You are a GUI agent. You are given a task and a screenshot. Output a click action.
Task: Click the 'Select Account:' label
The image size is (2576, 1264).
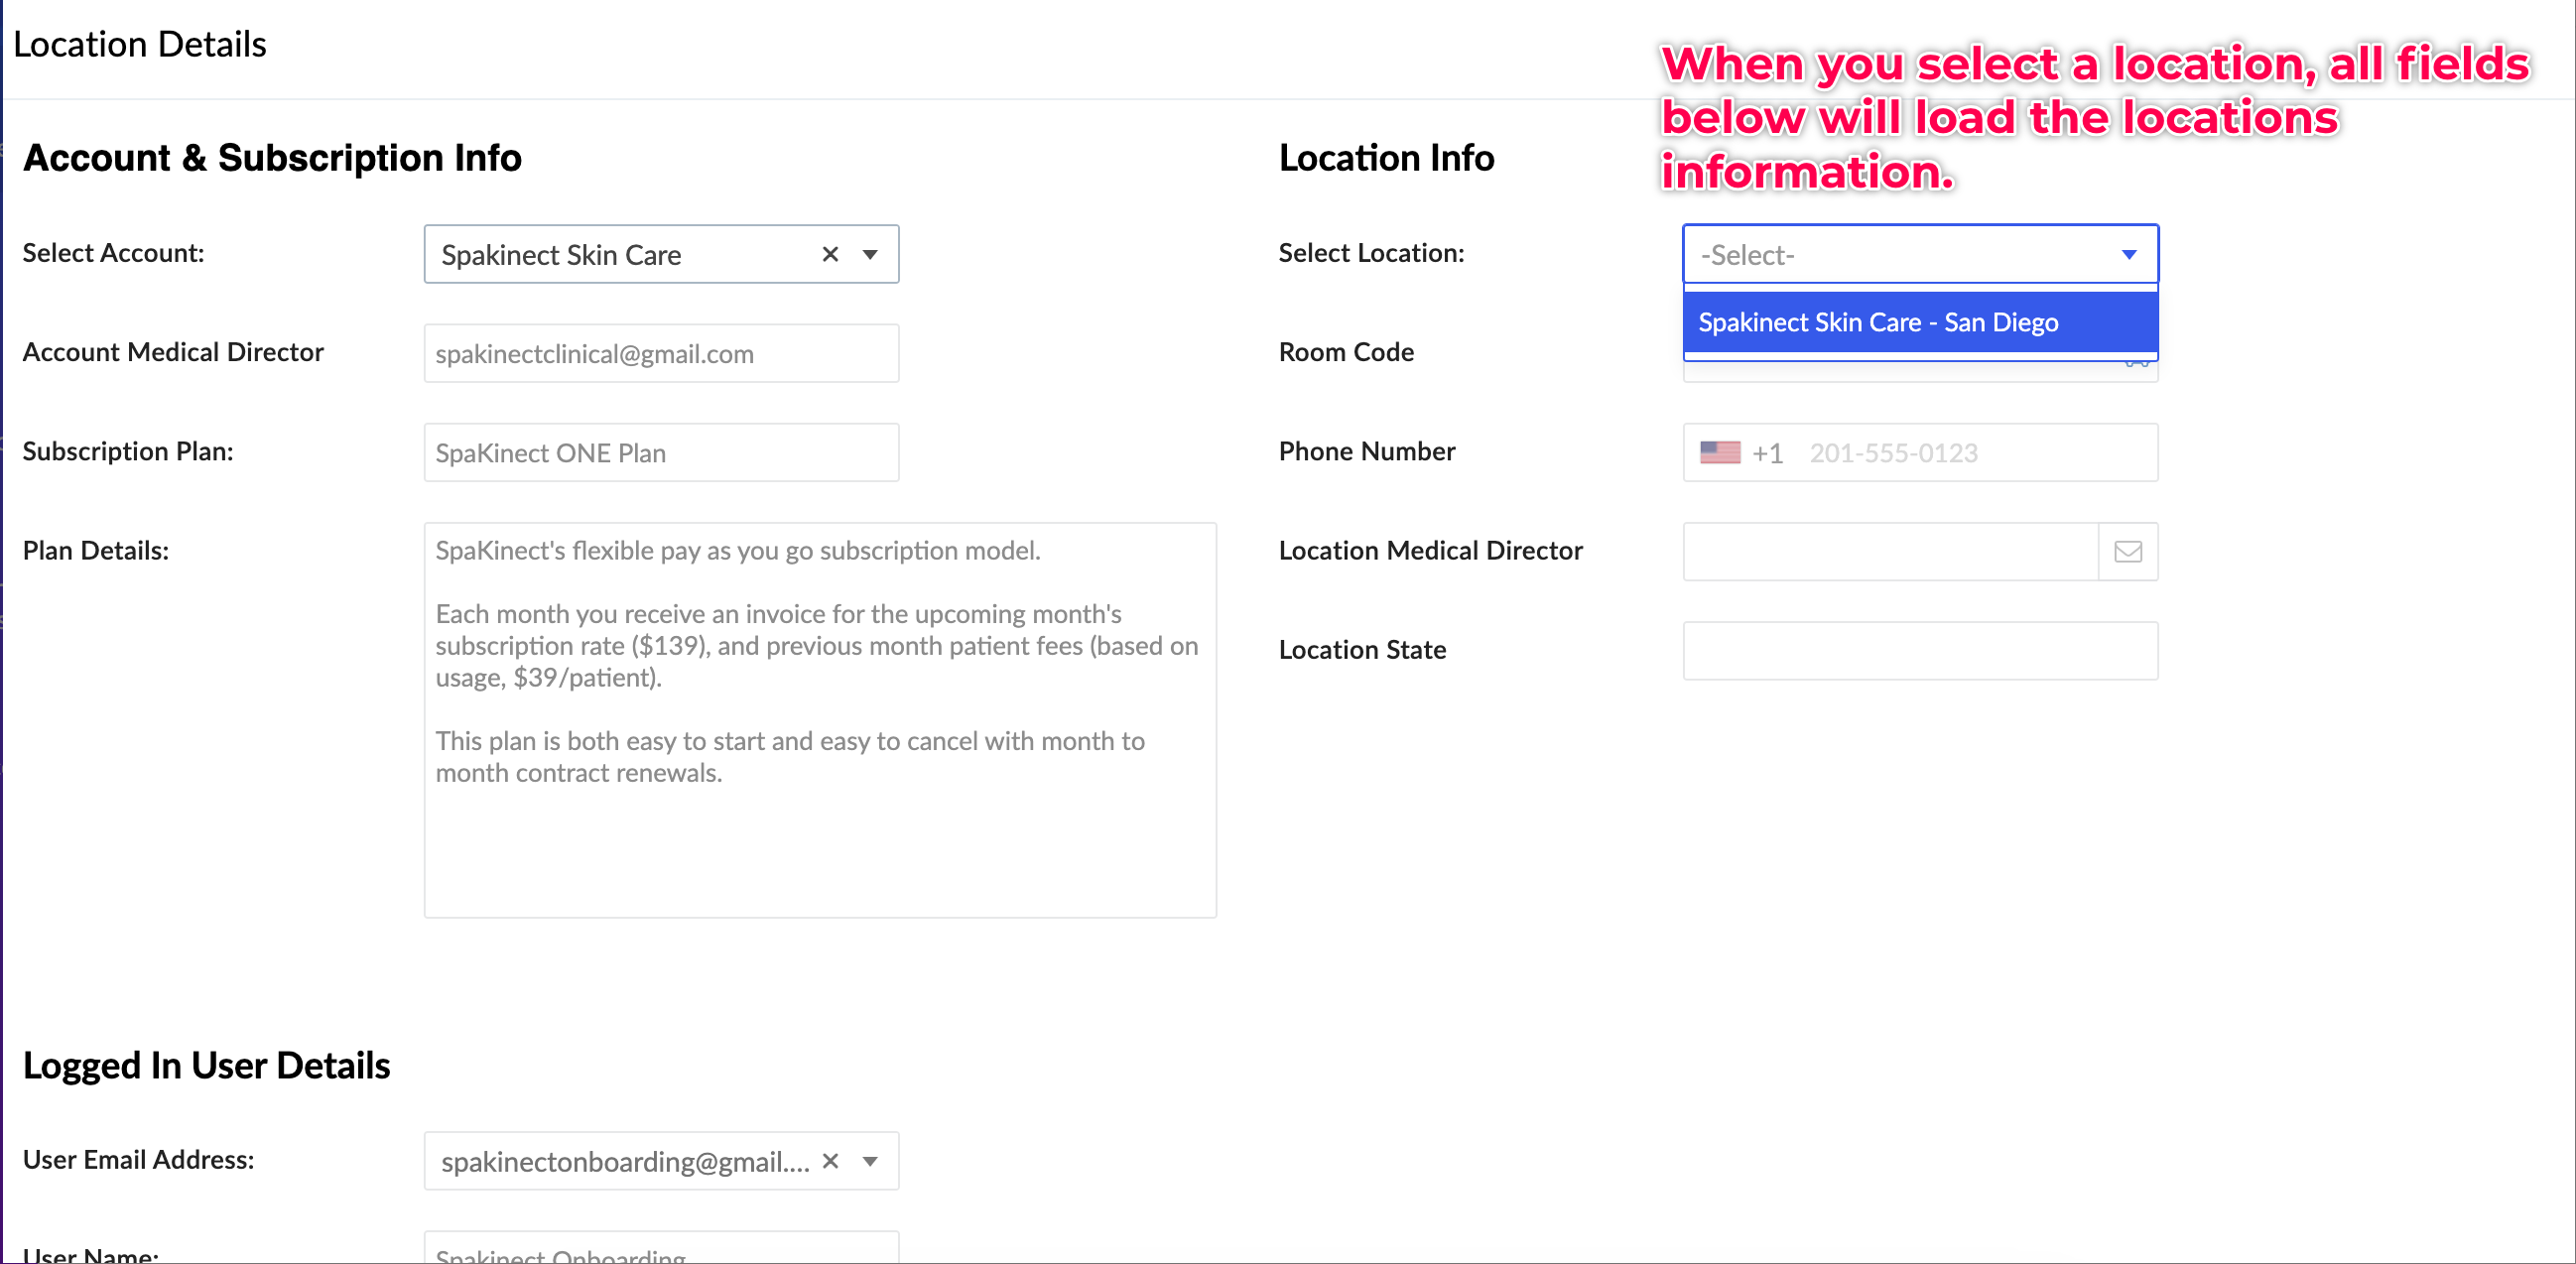[113, 253]
